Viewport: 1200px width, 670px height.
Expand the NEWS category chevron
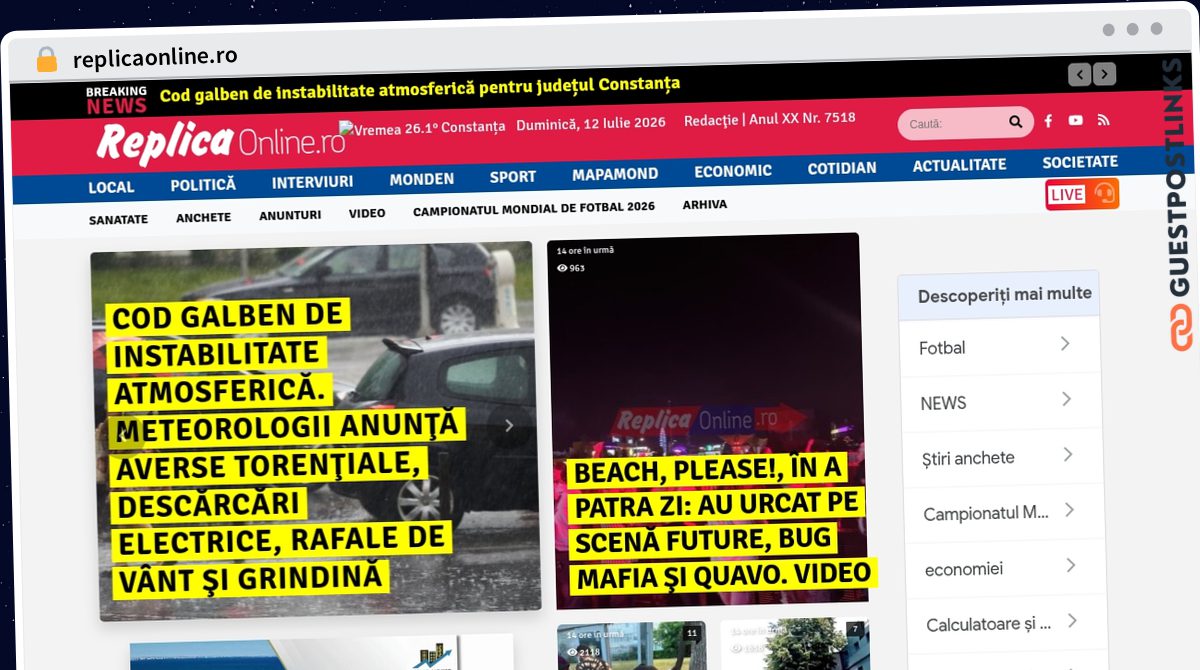point(1067,399)
